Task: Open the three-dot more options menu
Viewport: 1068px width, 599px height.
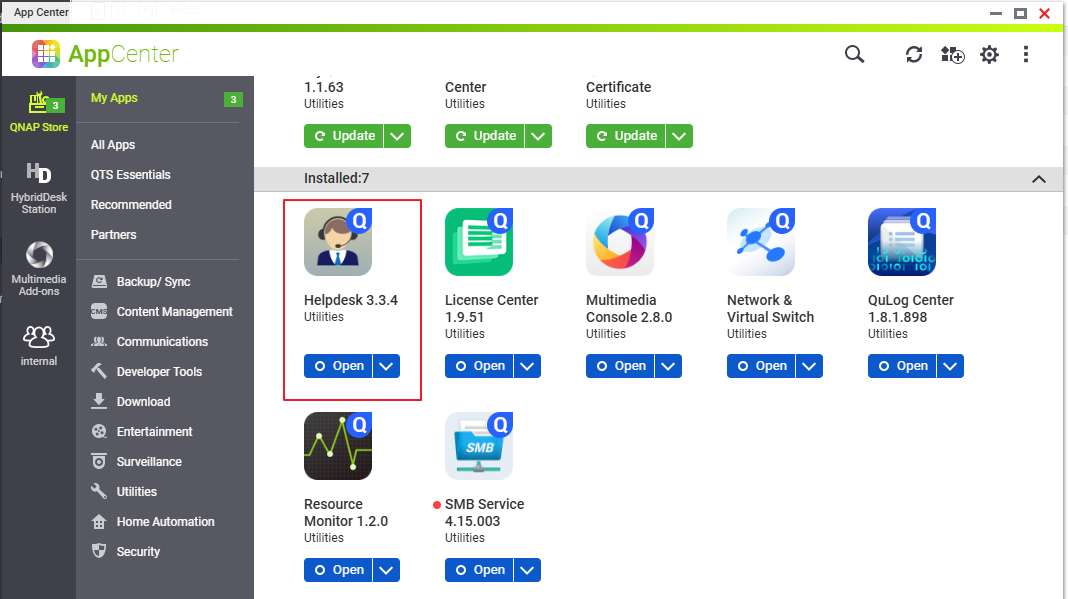Action: coord(1026,55)
